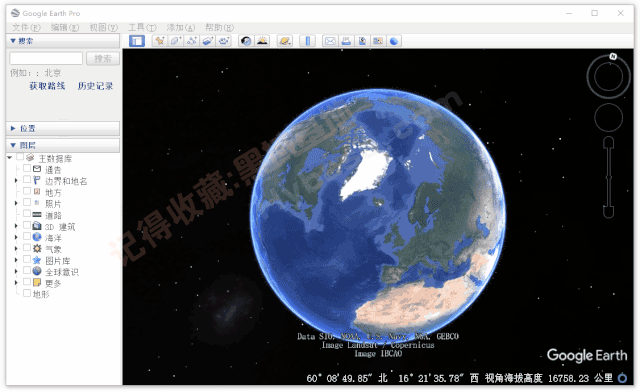The width and height of the screenshot is (640, 392).
Task: Expand the 3D 建筑 tree node
Action: tap(16, 225)
